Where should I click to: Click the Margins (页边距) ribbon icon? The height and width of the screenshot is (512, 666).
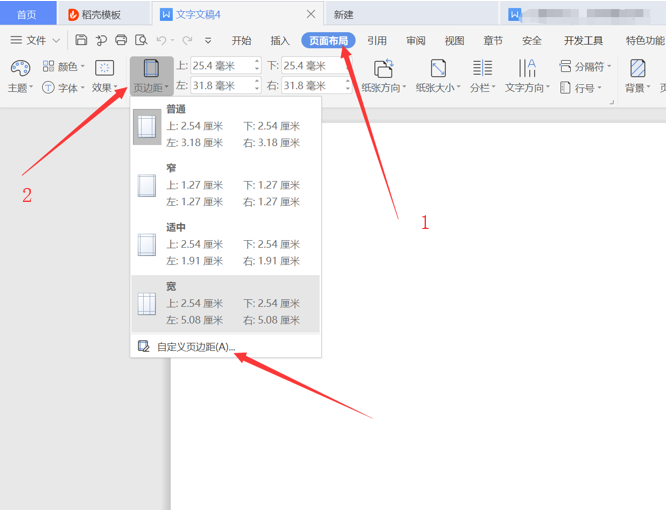tap(151, 68)
